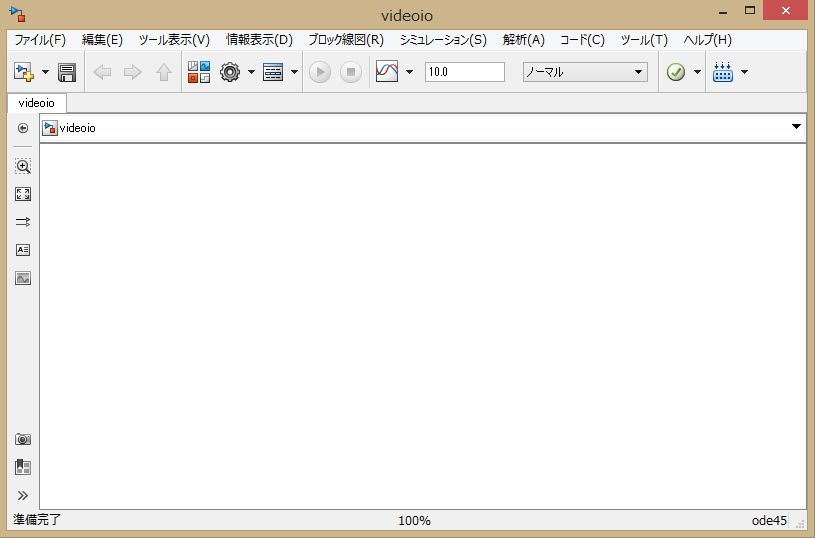The height and width of the screenshot is (538, 815).
Task: Open the ファイル(F) menu
Action: pyautogui.click(x=40, y=40)
